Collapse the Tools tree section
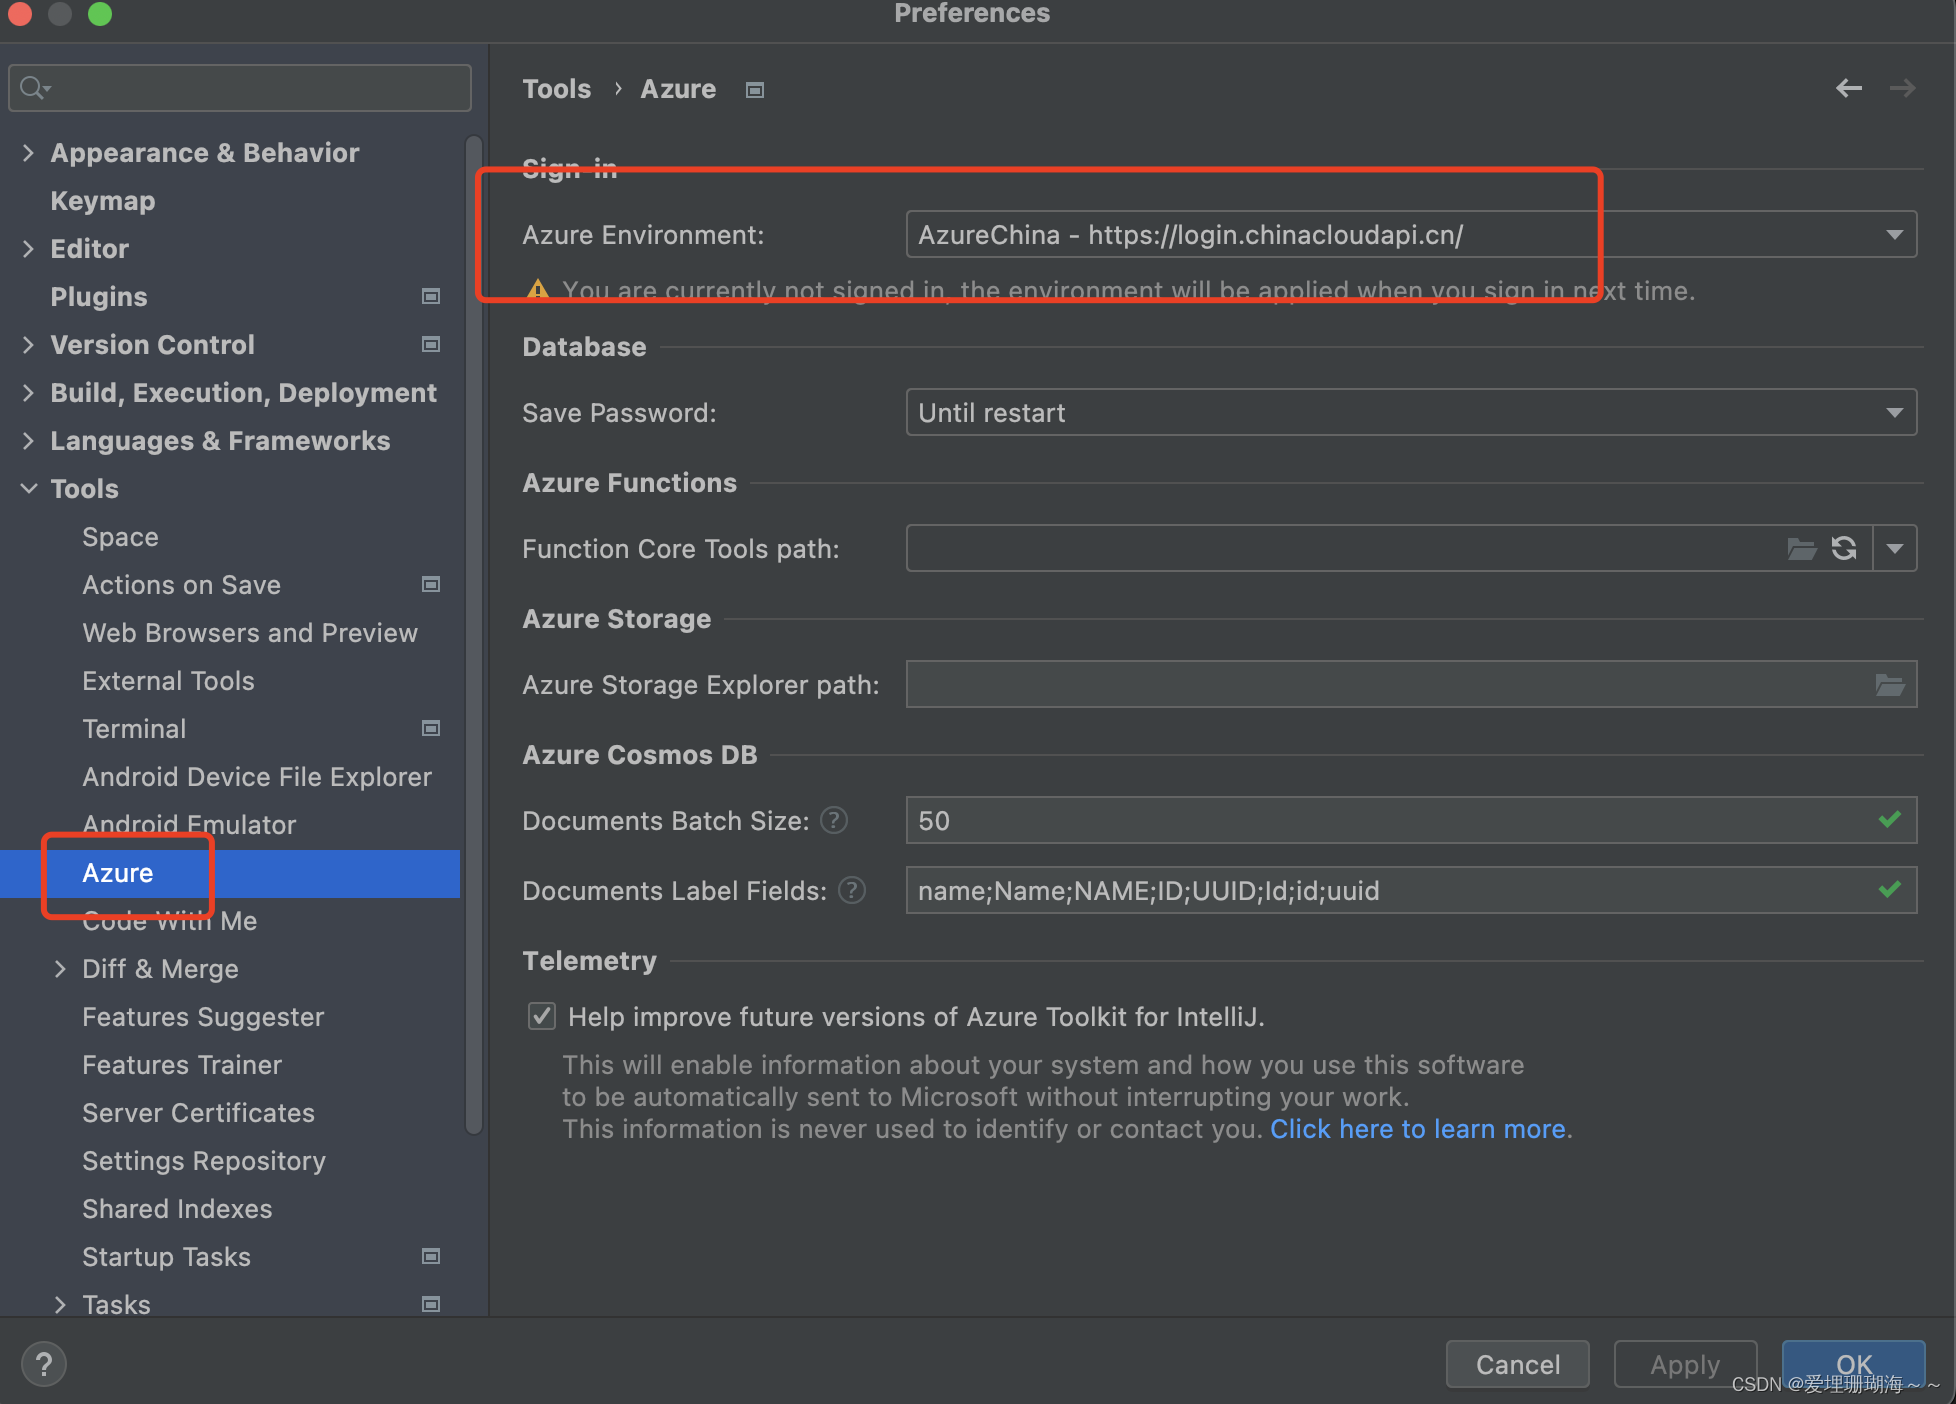 [x=29, y=489]
